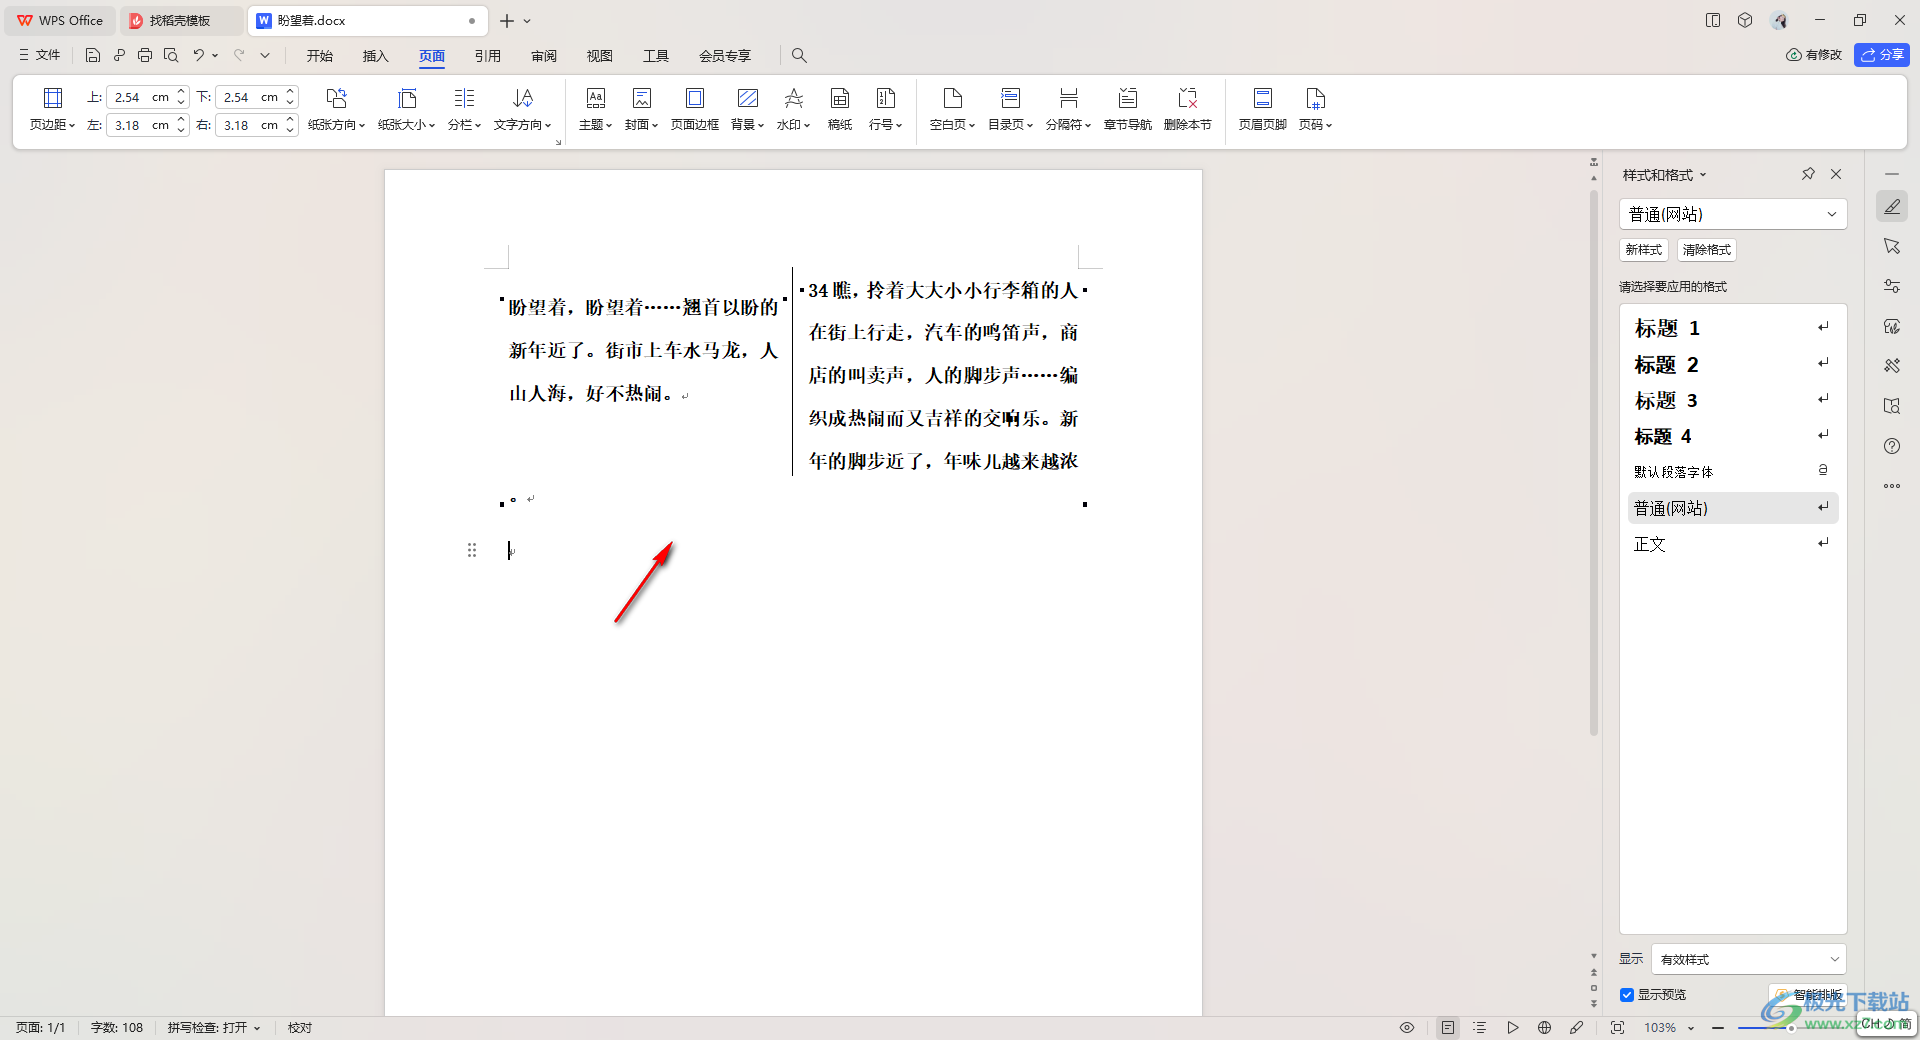Click the undo icon
The height and width of the screenshot is (1040, 1920).
click(x=199, y=55)
